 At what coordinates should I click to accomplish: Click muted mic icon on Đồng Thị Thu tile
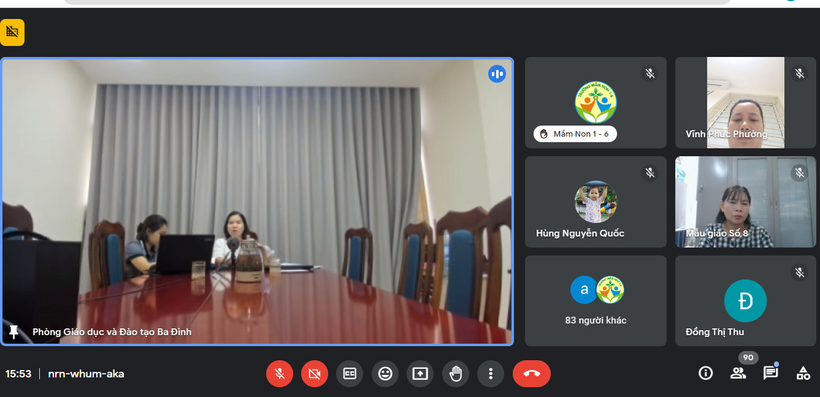[x=799, y=272]
